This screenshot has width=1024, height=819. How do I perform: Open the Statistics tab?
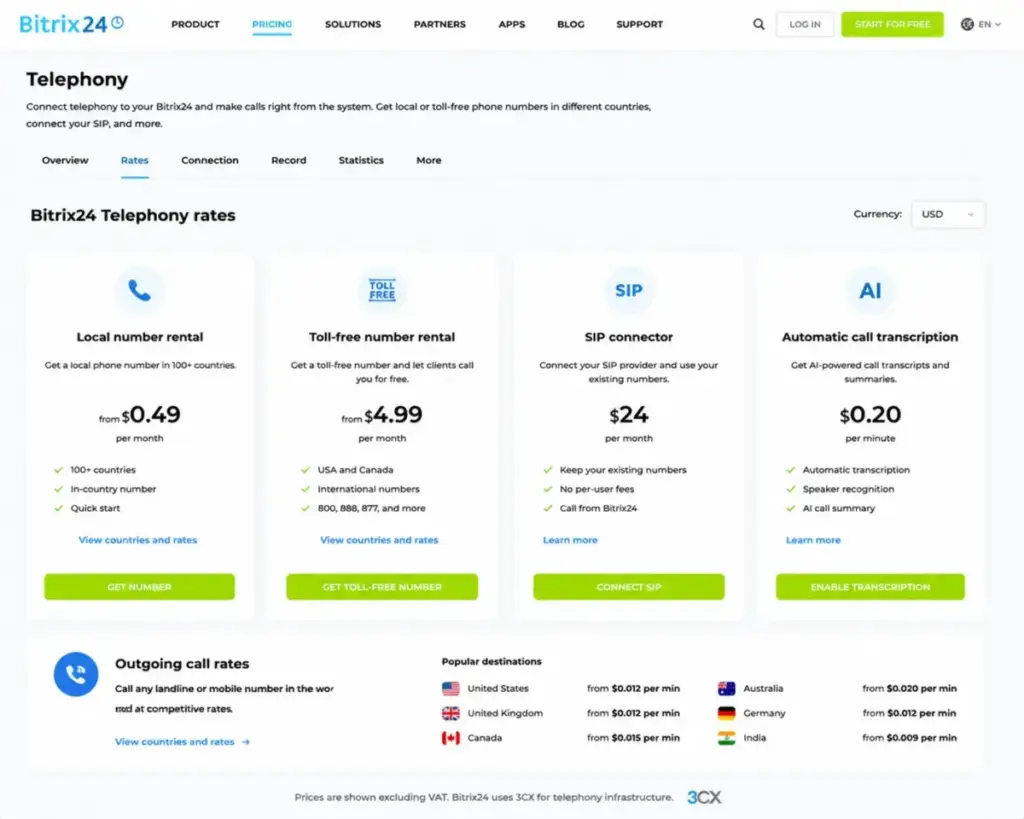[x=361, y=160]
